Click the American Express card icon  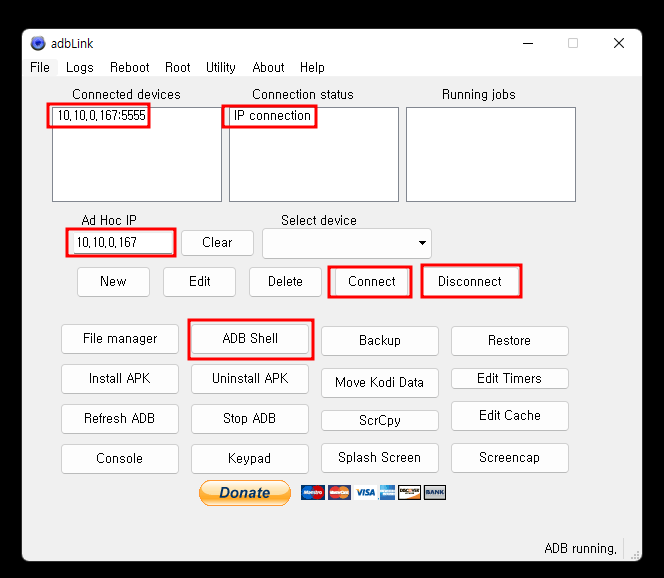point(387,492)
